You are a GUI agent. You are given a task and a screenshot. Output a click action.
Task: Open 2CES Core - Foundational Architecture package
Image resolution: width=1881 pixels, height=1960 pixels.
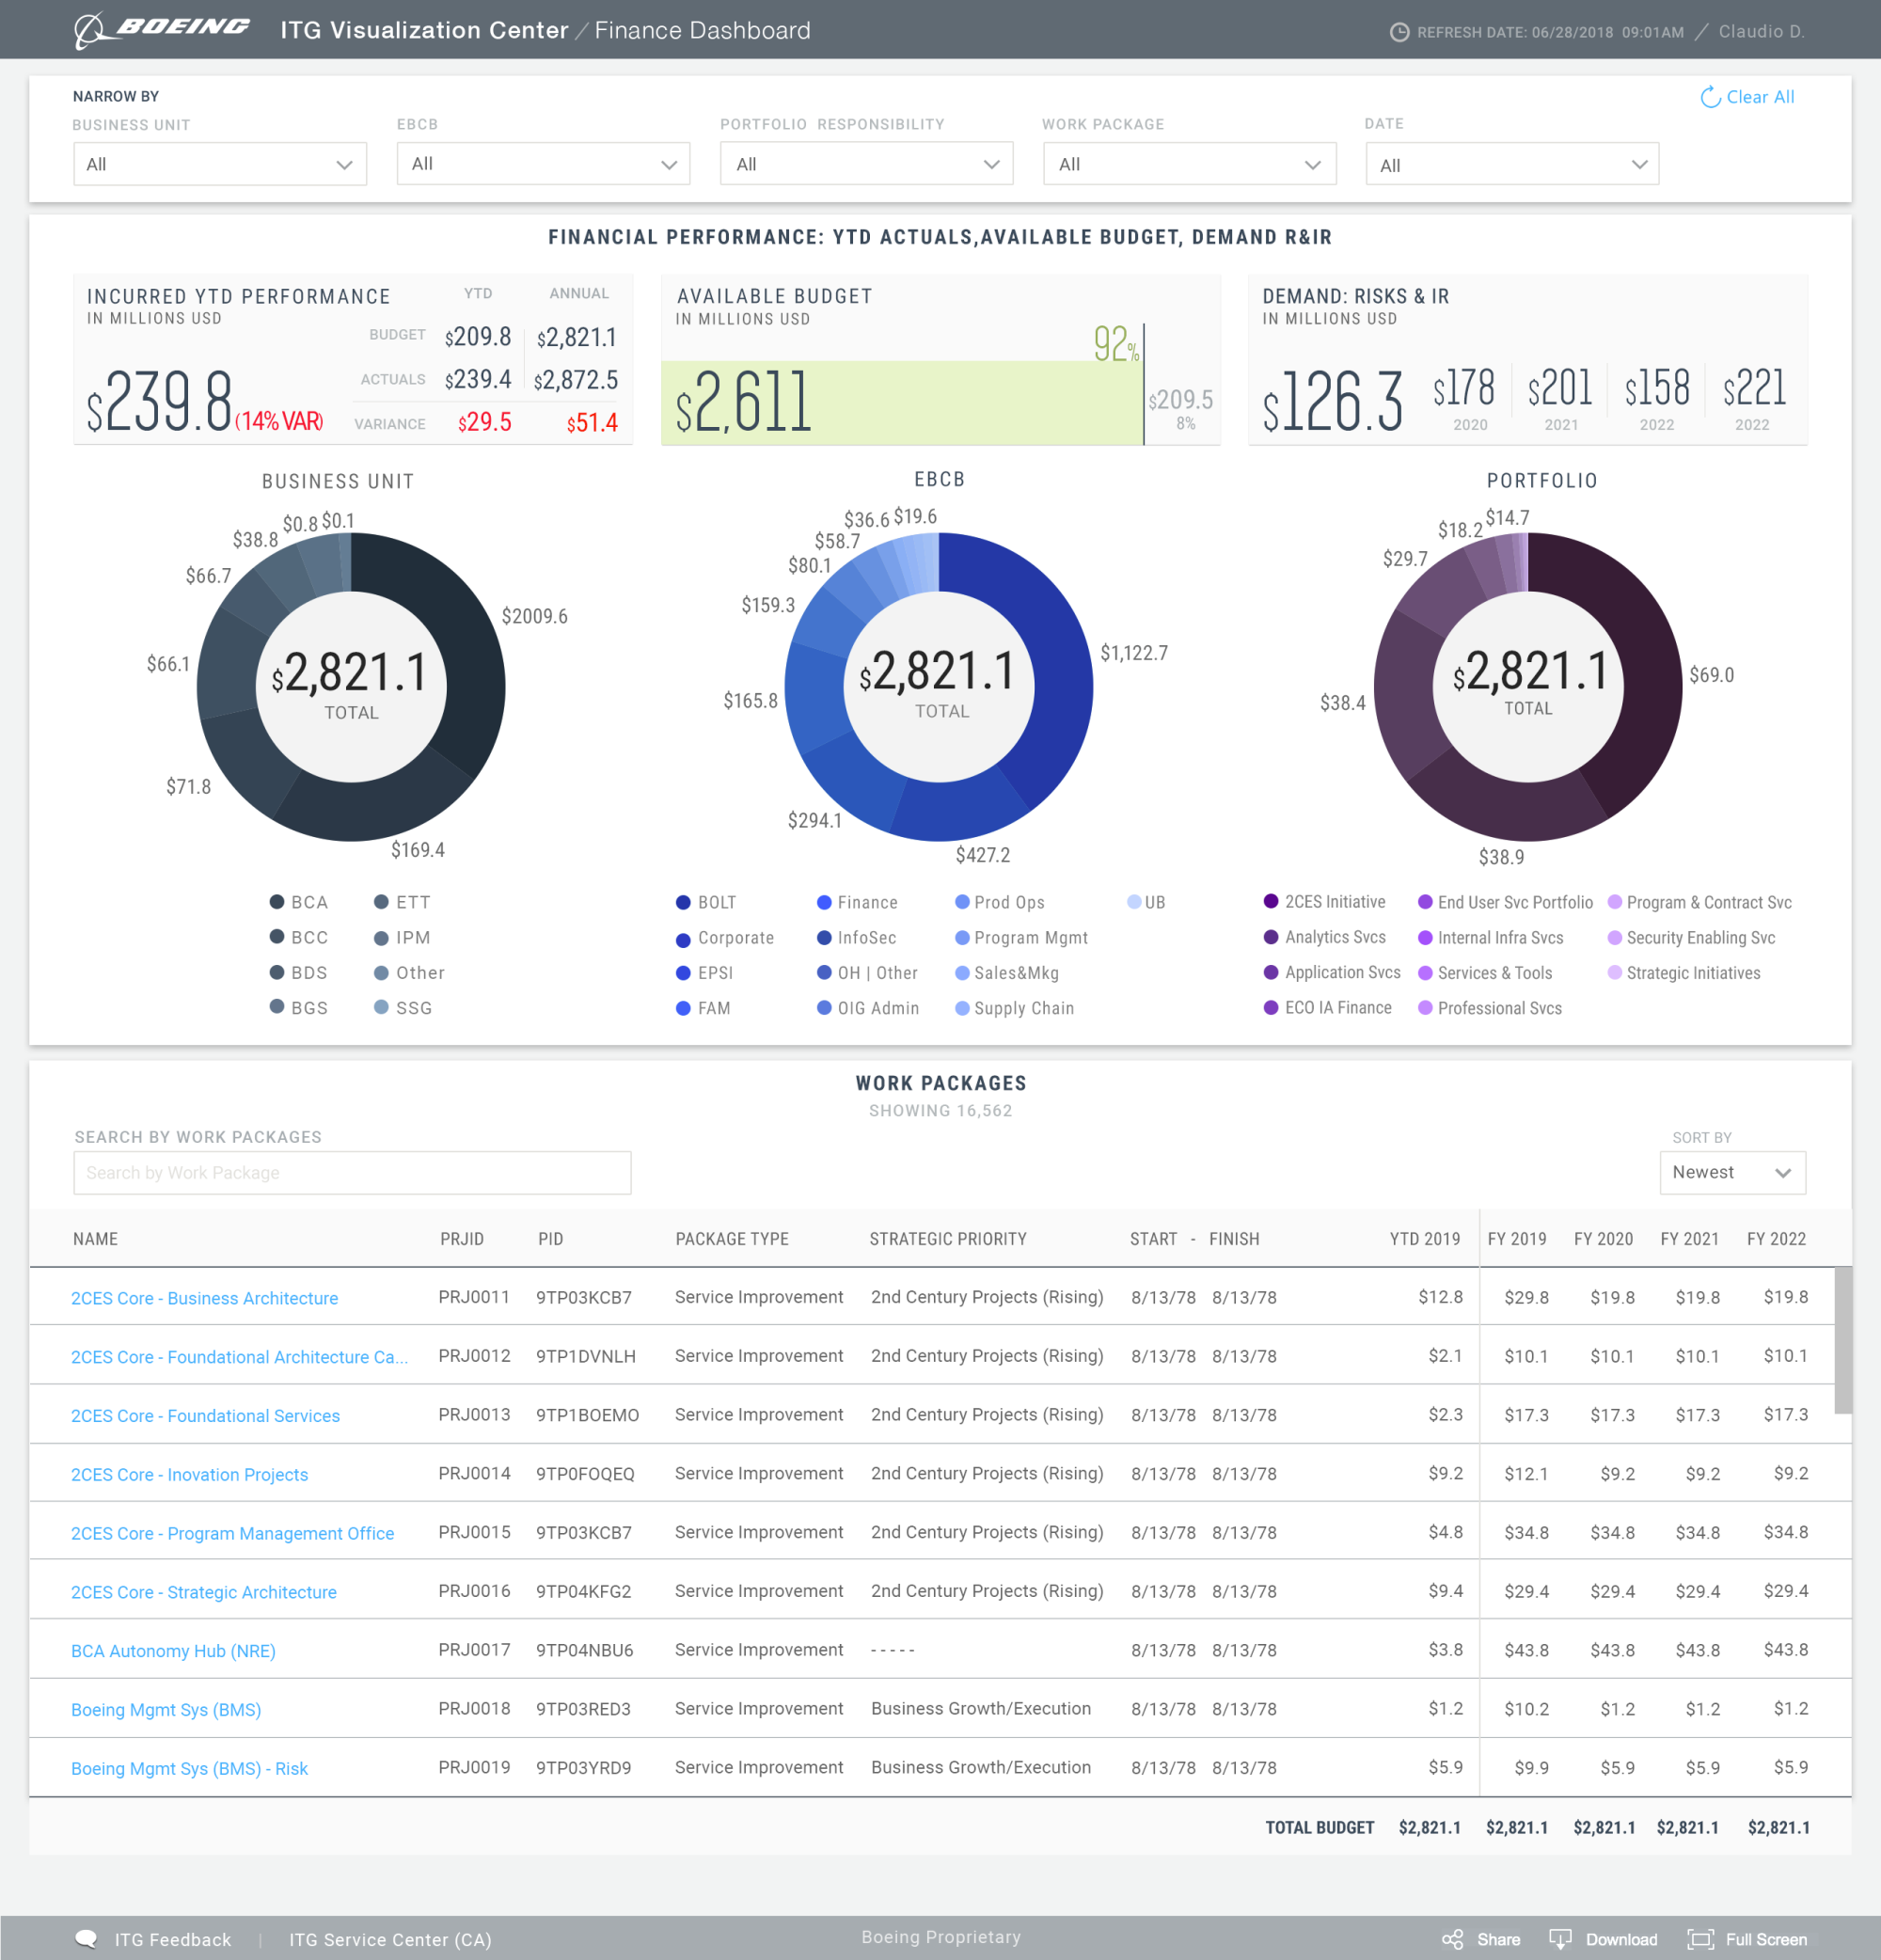coord(239,1357)
